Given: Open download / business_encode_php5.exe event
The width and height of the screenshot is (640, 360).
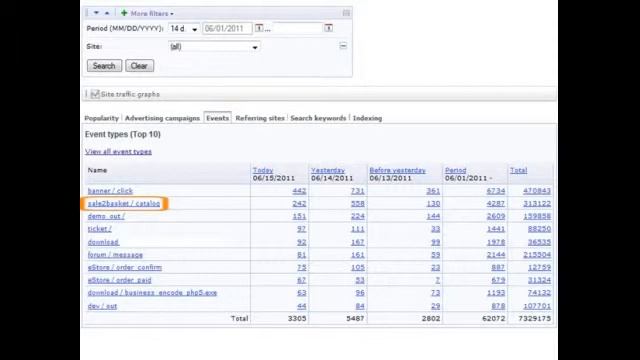Looking at the screenshot, I should point(152,293).
